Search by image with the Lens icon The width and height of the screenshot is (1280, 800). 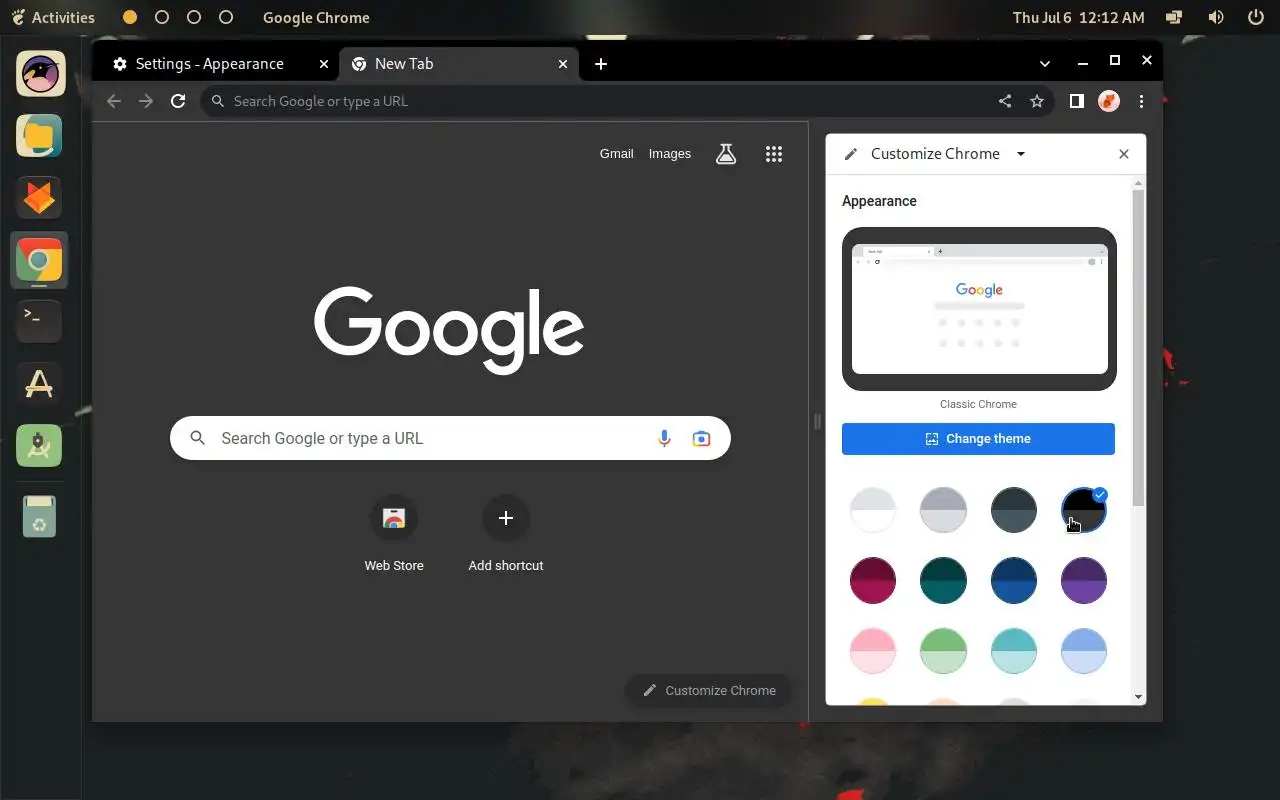[702, 438]
